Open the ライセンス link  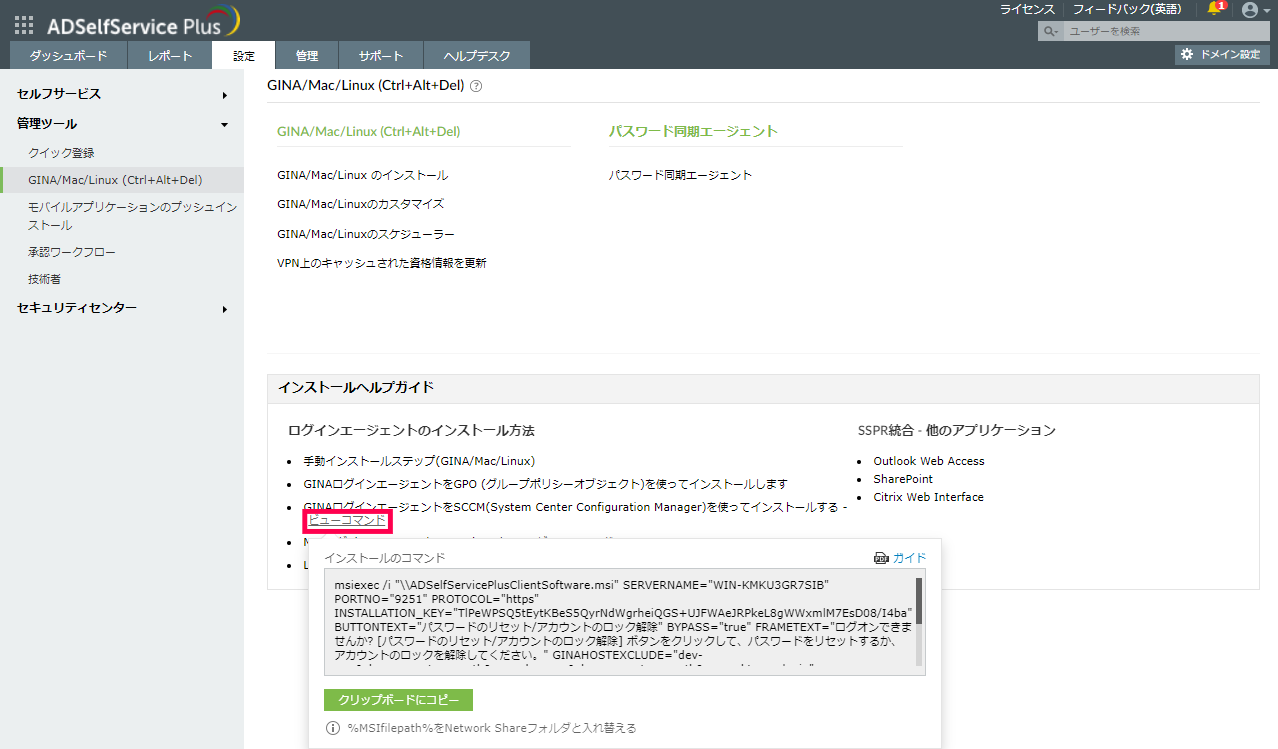1027,9
